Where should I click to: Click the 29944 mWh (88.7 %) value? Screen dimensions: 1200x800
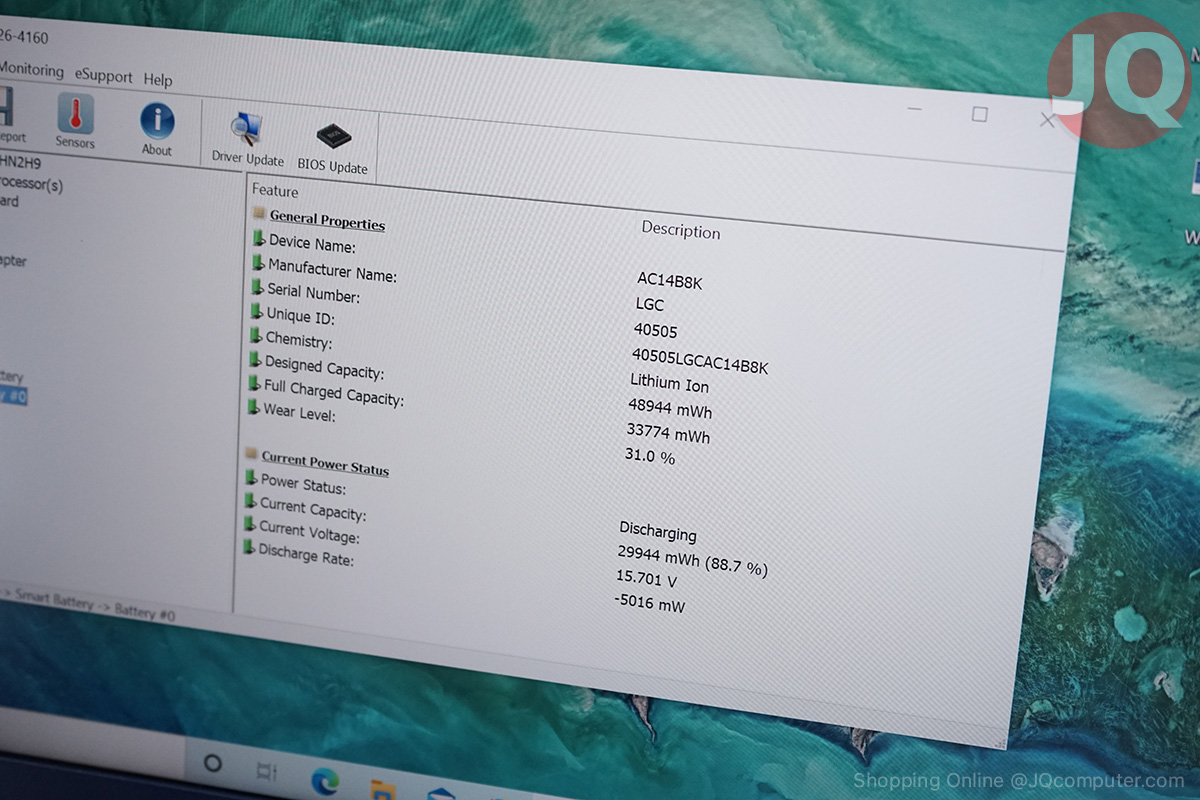coord(693,560)
